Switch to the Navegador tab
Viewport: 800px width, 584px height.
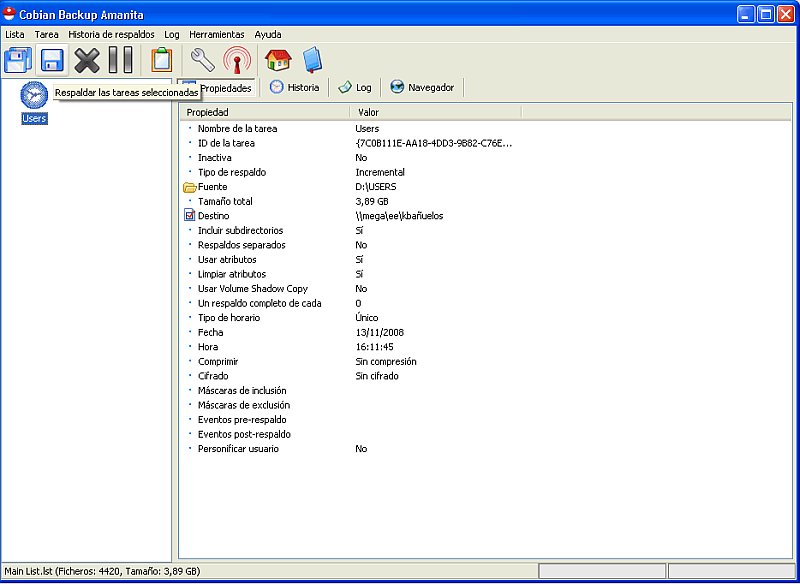[422, 88]
